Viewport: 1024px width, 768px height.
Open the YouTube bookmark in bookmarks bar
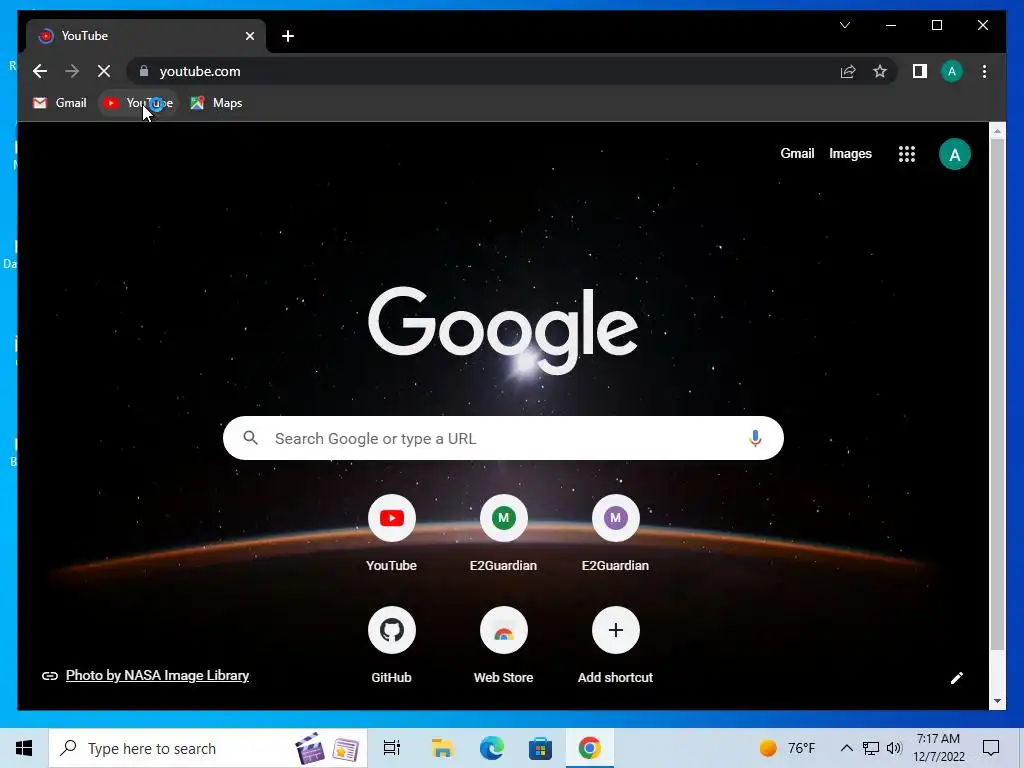pyautogui.click(x=138, y=103)
